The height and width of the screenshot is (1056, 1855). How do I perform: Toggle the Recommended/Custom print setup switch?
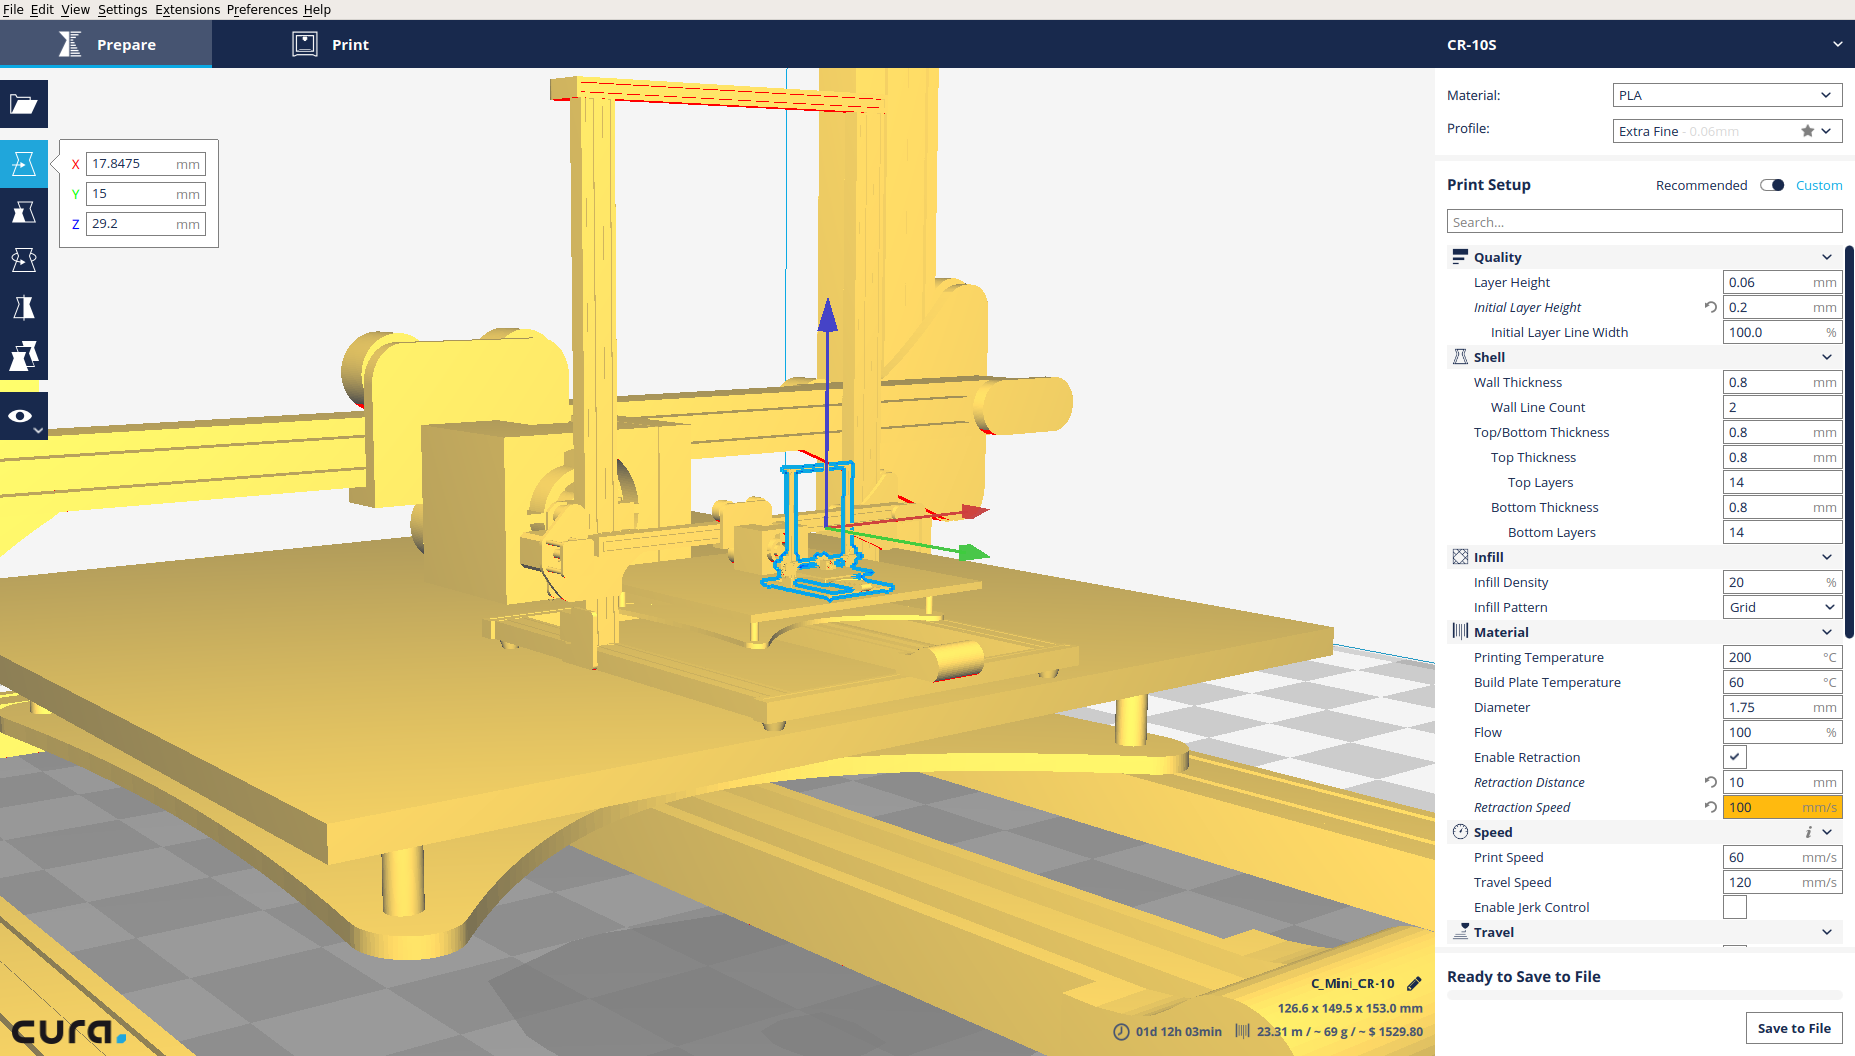point(1772,185)
